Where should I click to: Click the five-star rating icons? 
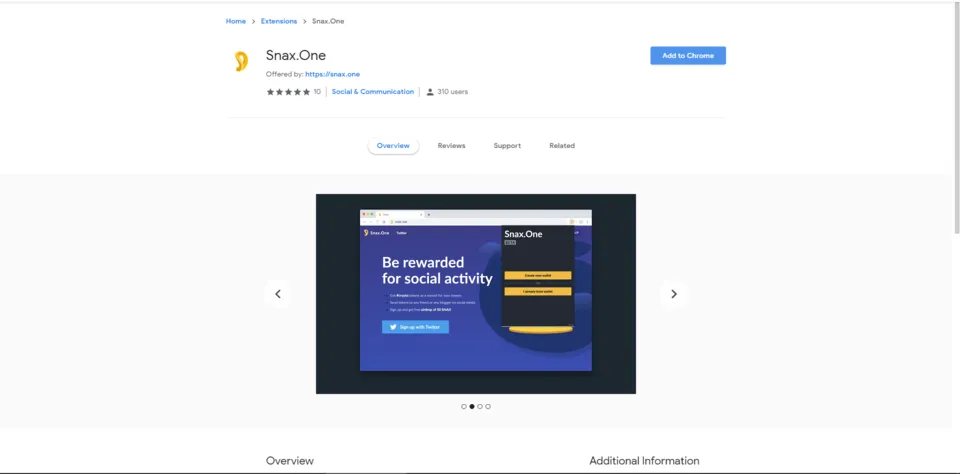288,92
